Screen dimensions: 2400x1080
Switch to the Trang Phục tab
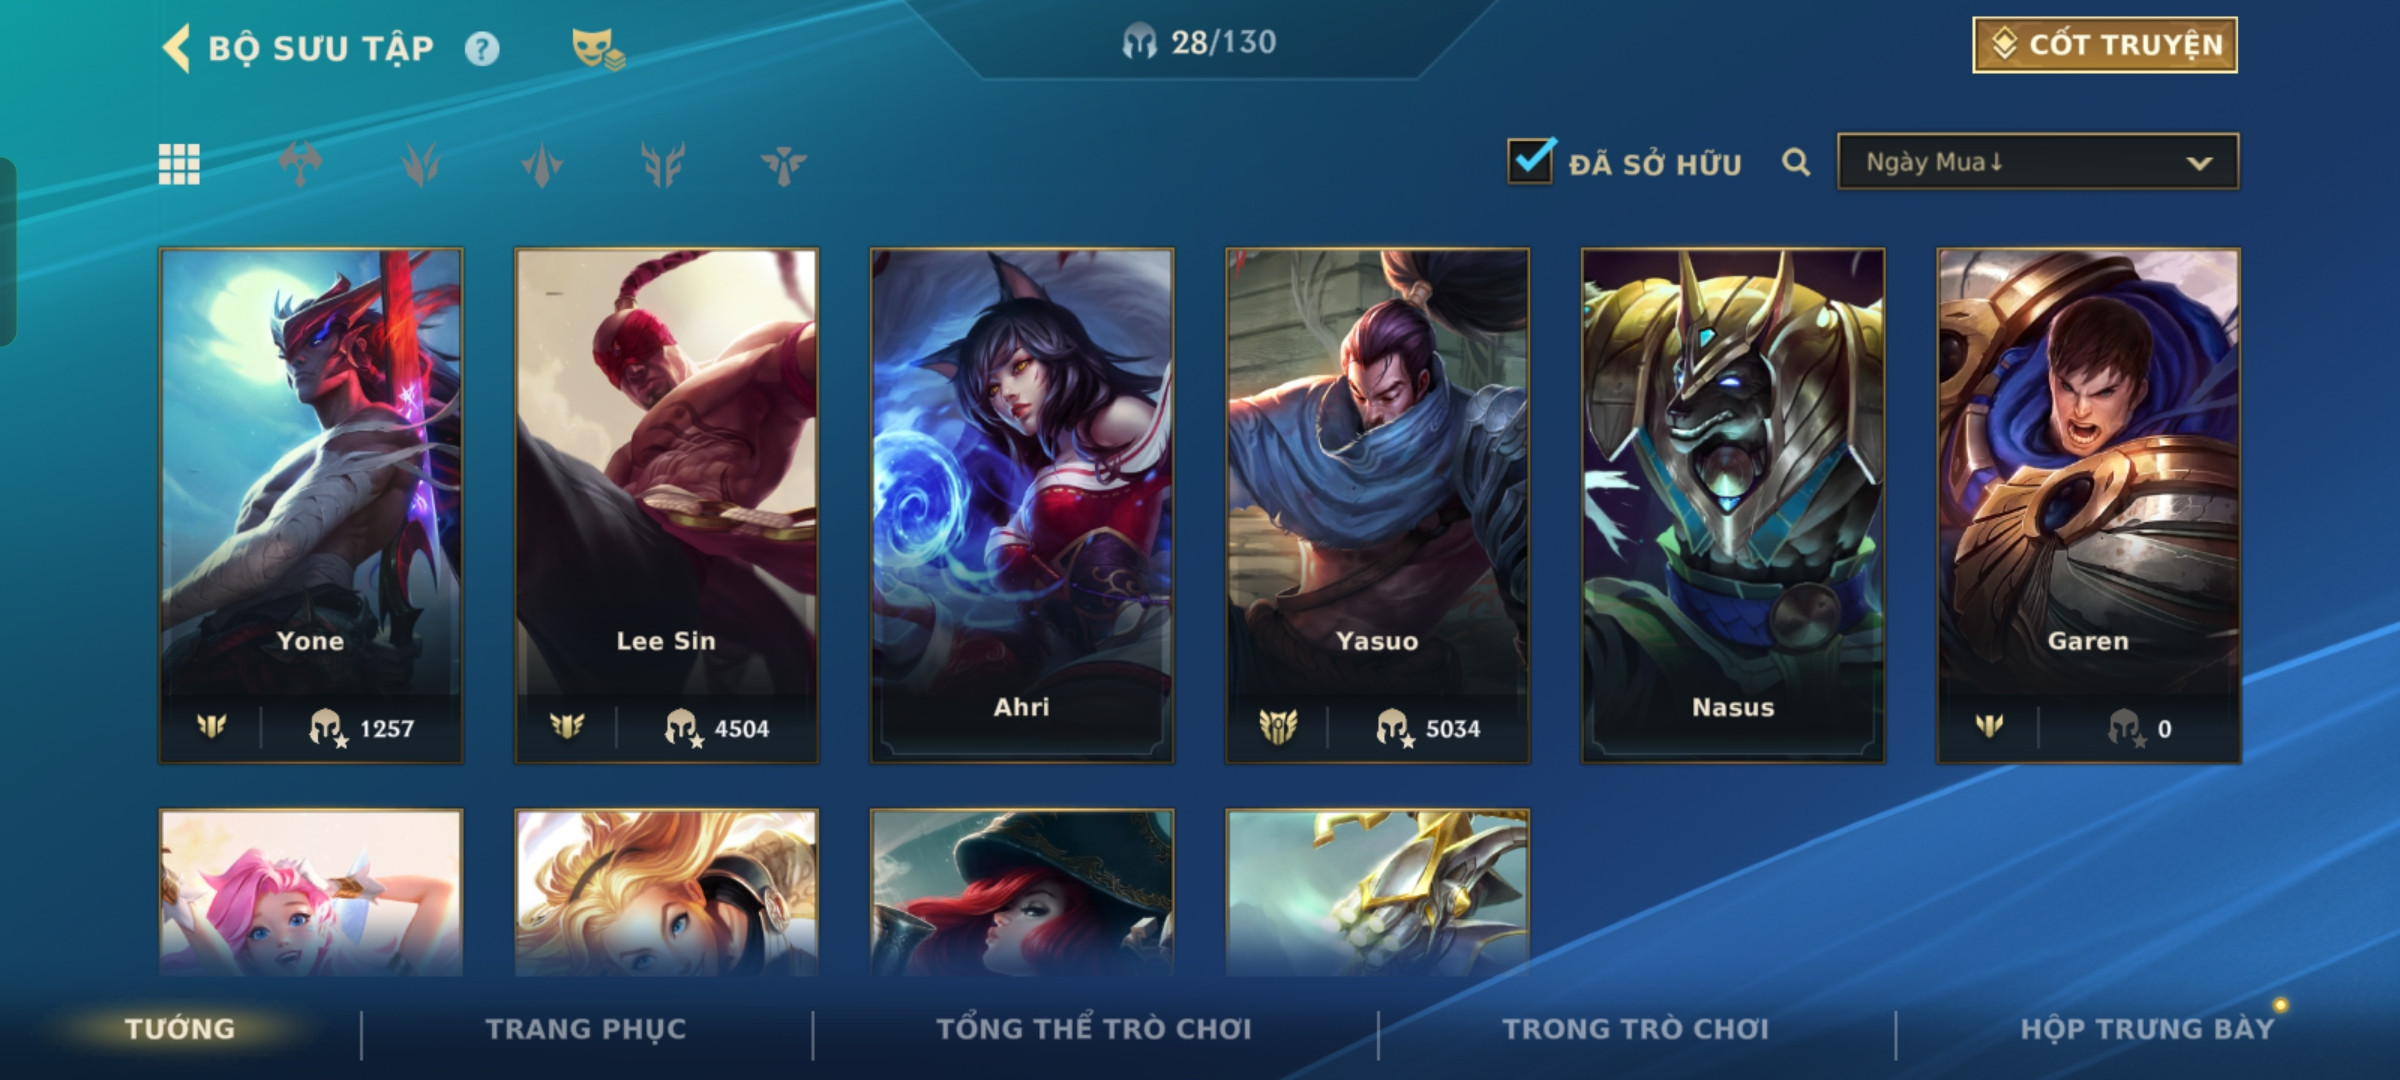tap(586, 1029)
